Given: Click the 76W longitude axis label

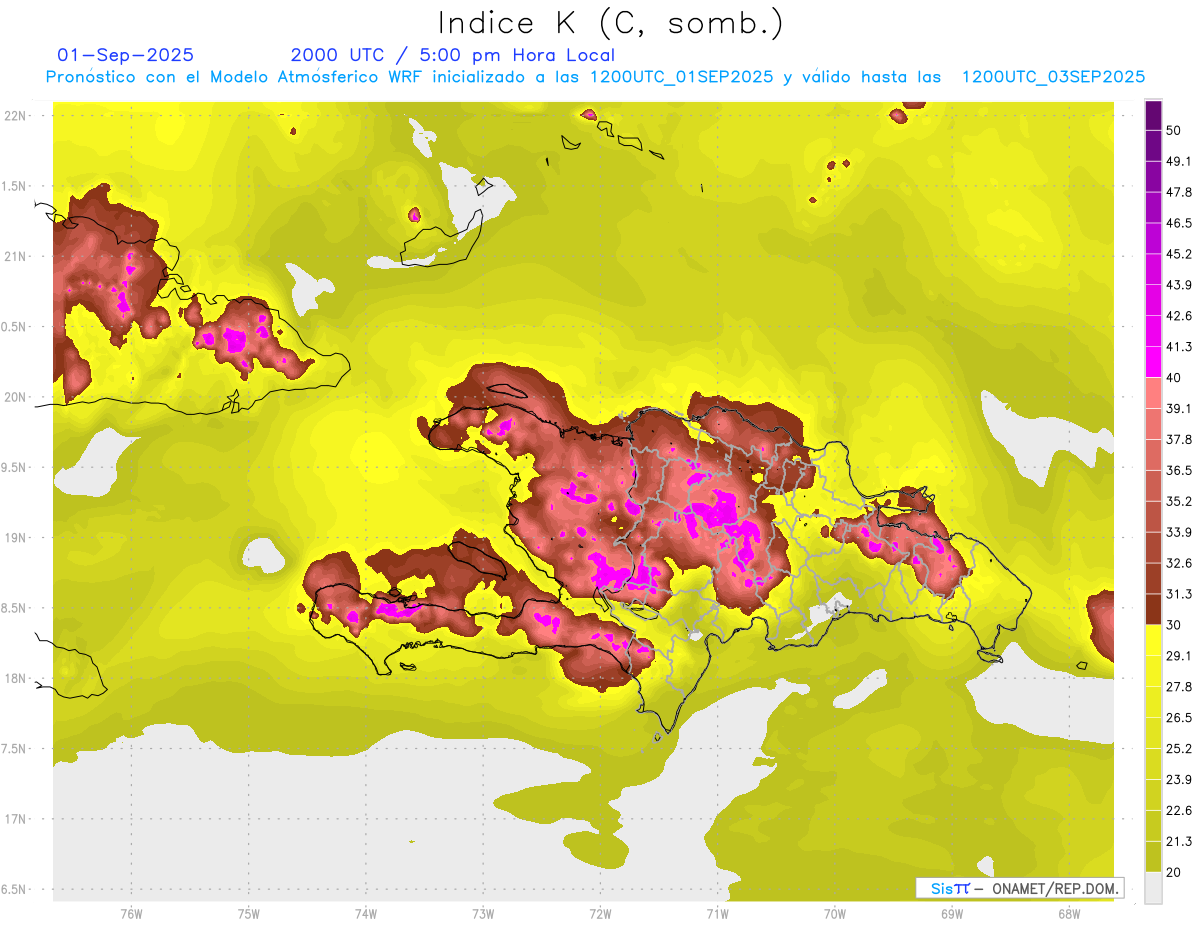Looking at the screenshot, I should tap(131, 913).
